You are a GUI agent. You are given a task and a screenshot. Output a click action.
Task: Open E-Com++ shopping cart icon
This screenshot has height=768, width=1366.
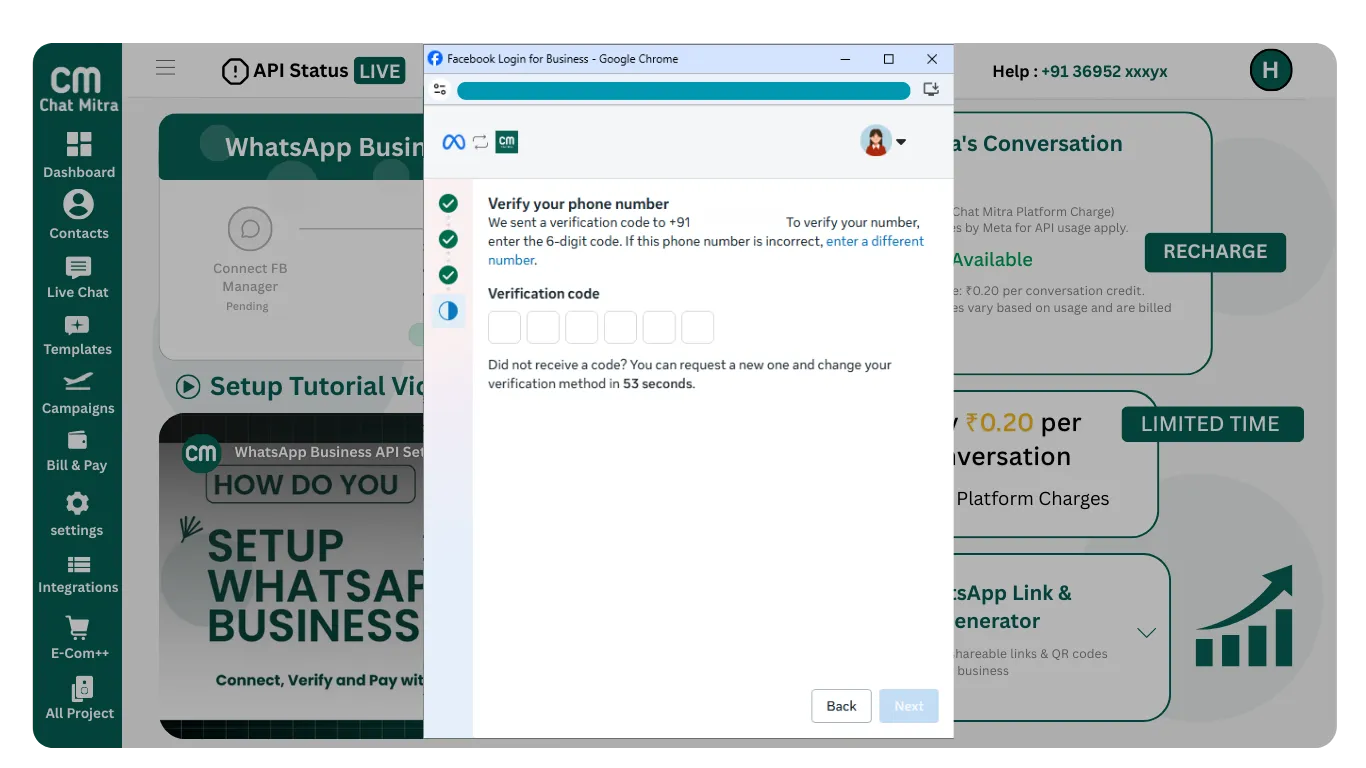pos(79,628)
